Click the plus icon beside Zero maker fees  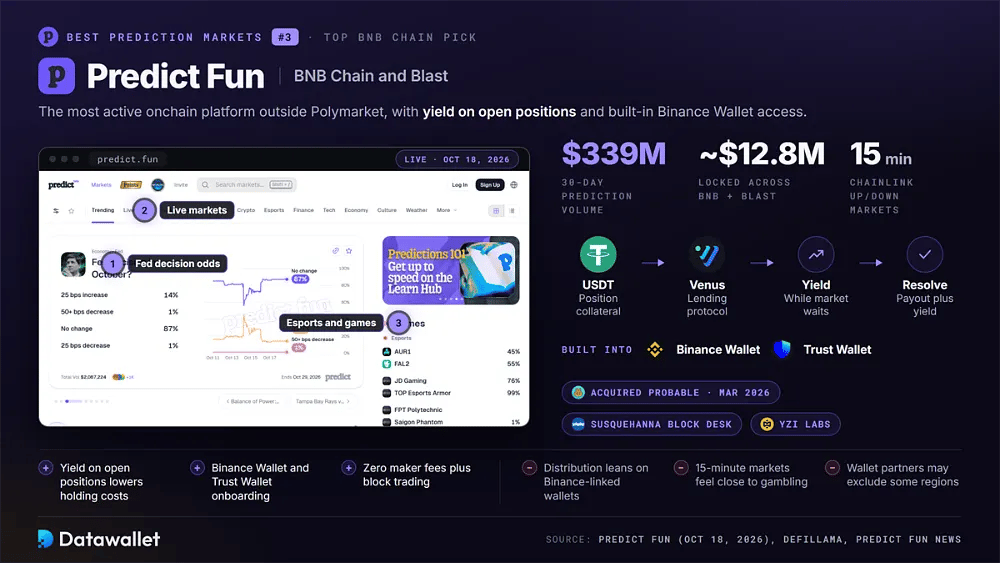pos(348,468)
